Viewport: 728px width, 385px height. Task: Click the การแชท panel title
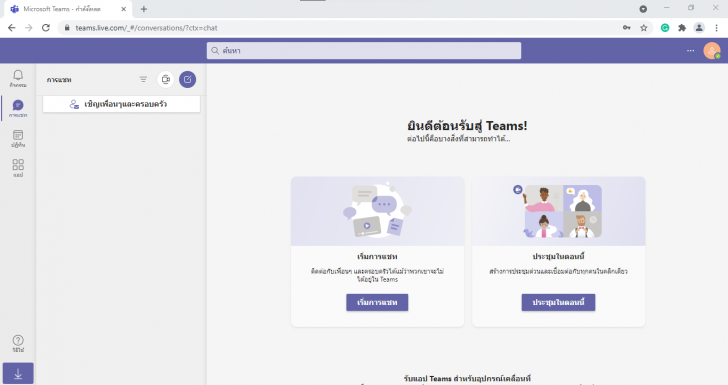tap(59, 80)
